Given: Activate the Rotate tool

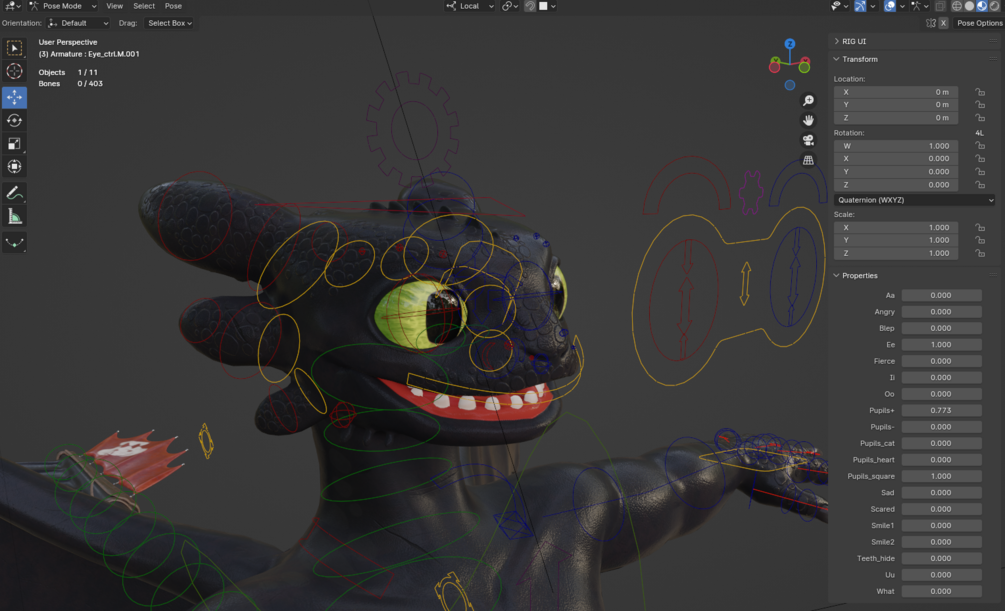Looking at the screenshot, I should click(x=14, y=120).
